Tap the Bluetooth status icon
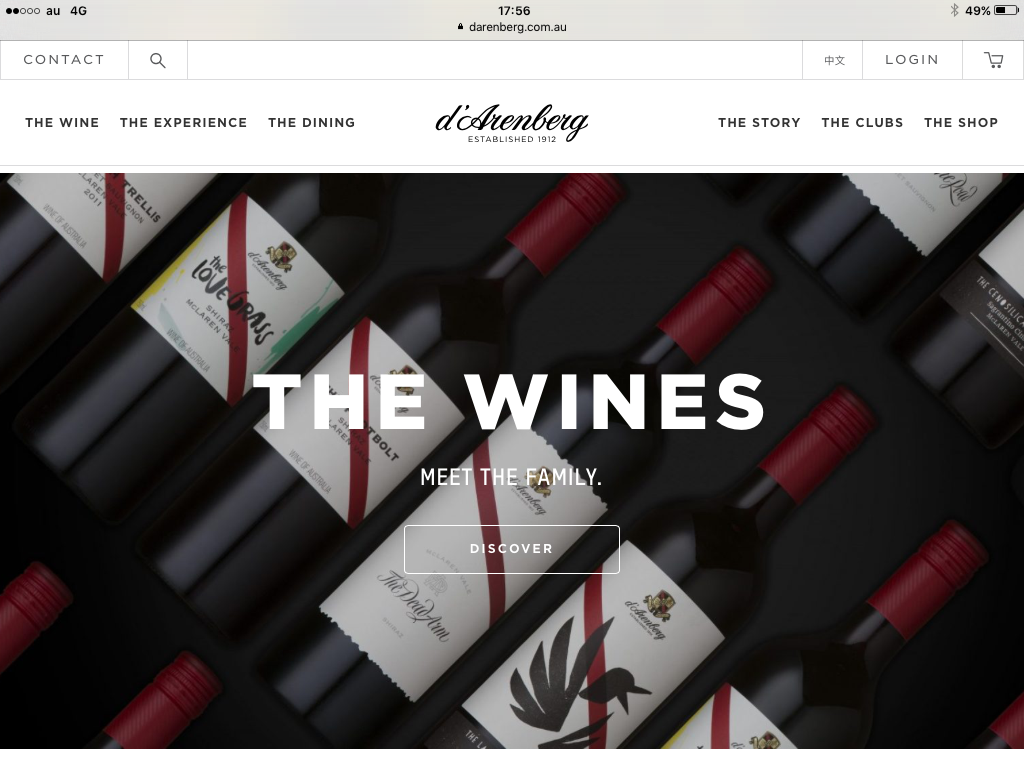Screen dimensions: 1024x768 (954, 10)
